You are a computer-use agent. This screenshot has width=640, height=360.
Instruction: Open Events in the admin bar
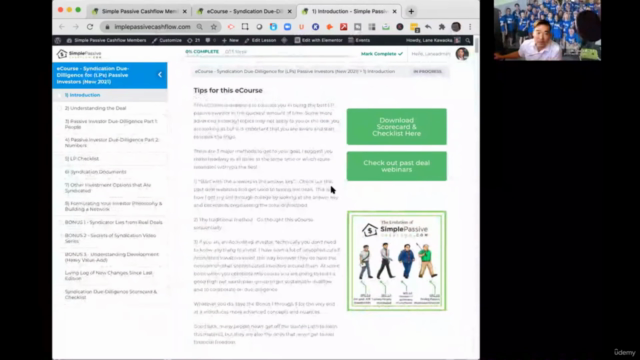(x=359, y=40)
